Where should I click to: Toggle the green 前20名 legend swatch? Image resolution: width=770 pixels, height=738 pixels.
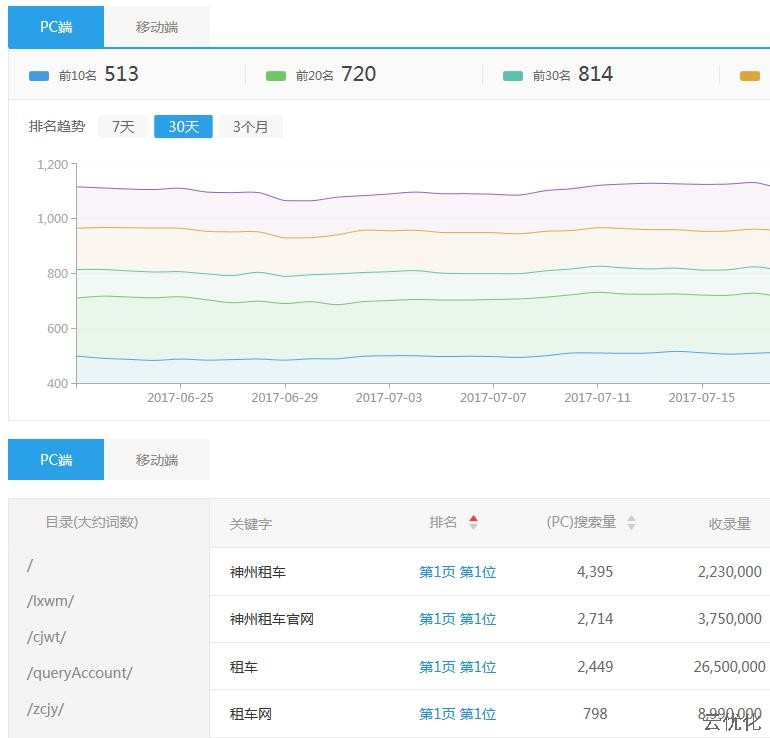click(276, 76)
